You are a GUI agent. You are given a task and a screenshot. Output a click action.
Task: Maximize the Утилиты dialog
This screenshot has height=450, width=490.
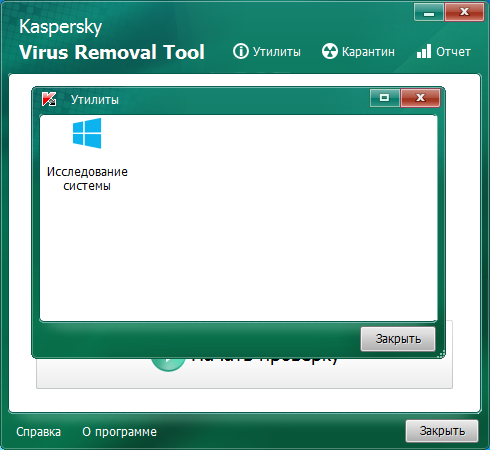pyautogui.click(x=385, y=98)
